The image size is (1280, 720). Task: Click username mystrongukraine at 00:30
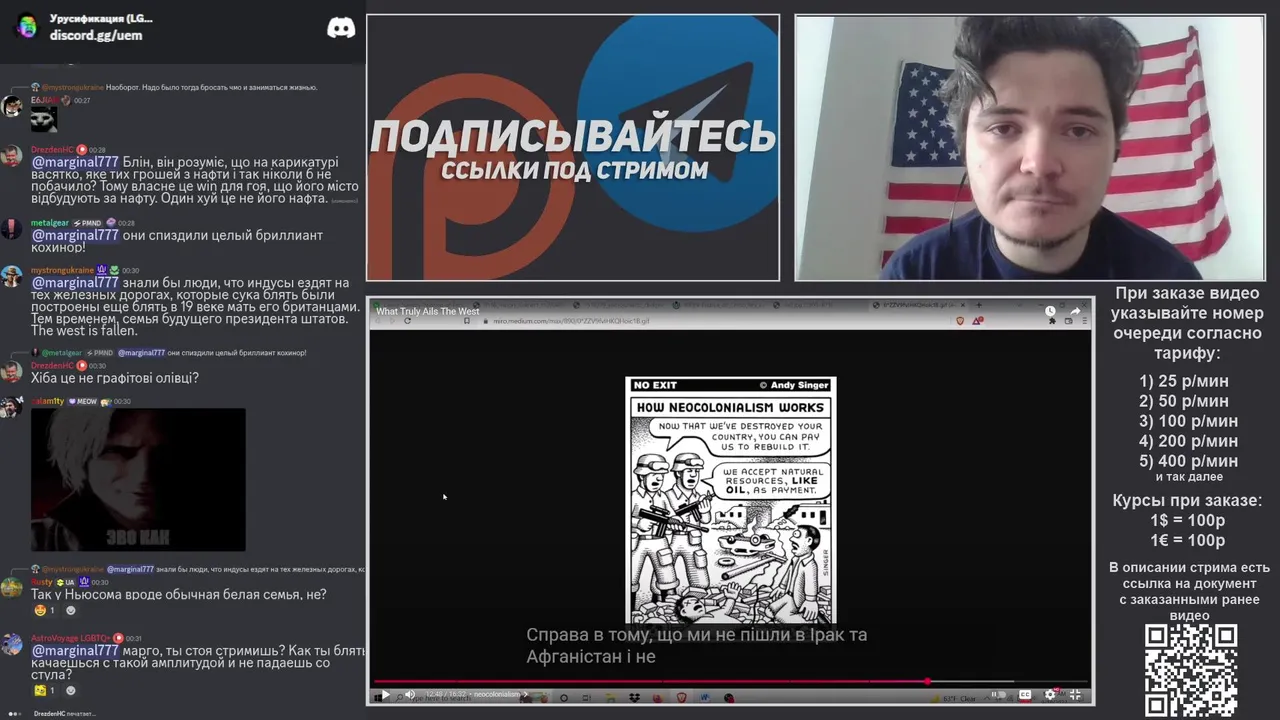(62, 270)
